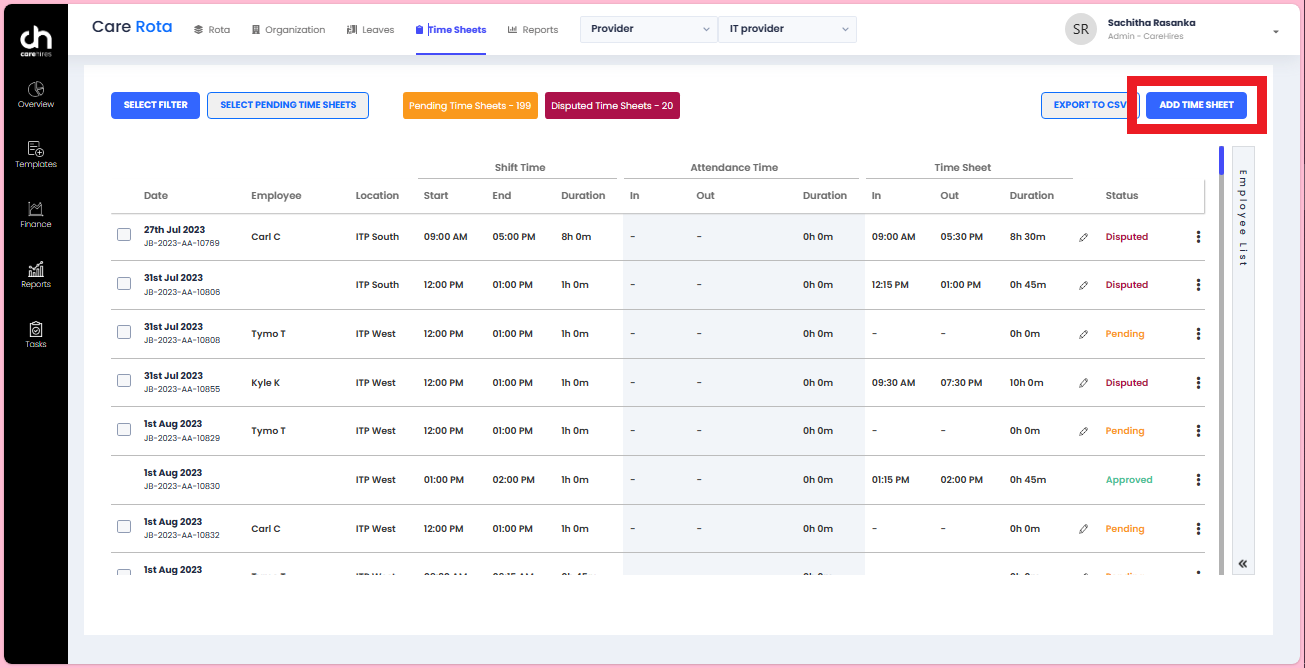Open the three-dot menu for JB-2023-AA-10769
Screen dimensions: 1305x668
1198,237
